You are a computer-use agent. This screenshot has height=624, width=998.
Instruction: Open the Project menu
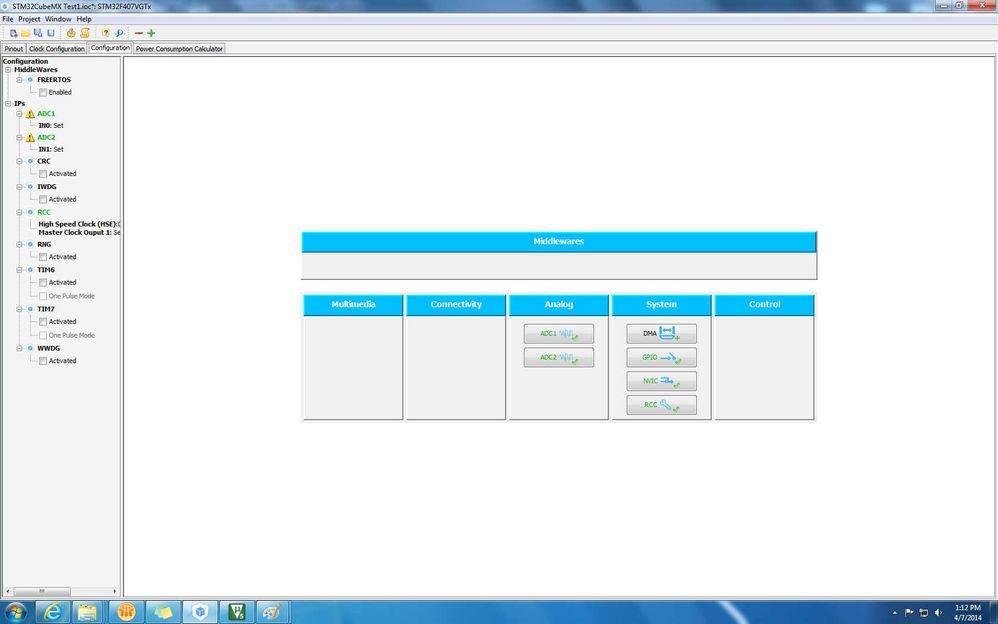pos(29,19)
